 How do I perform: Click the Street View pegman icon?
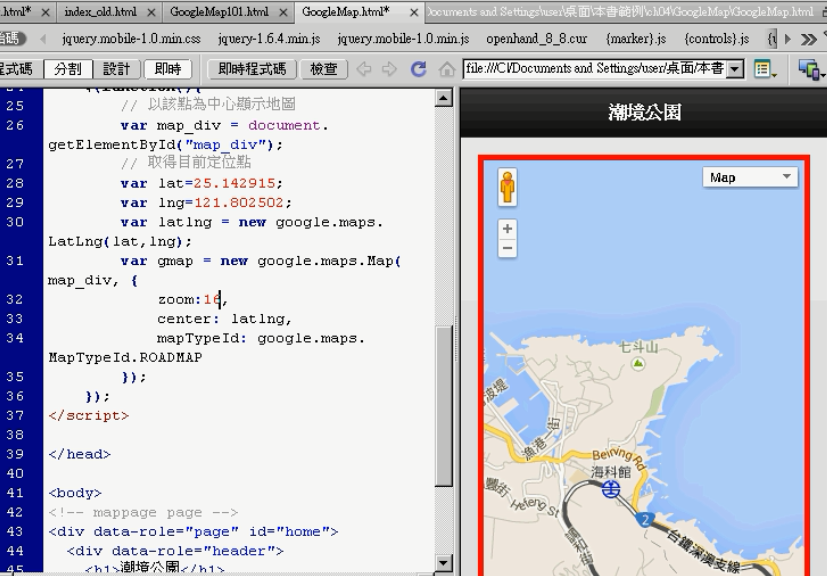[507, 187]
